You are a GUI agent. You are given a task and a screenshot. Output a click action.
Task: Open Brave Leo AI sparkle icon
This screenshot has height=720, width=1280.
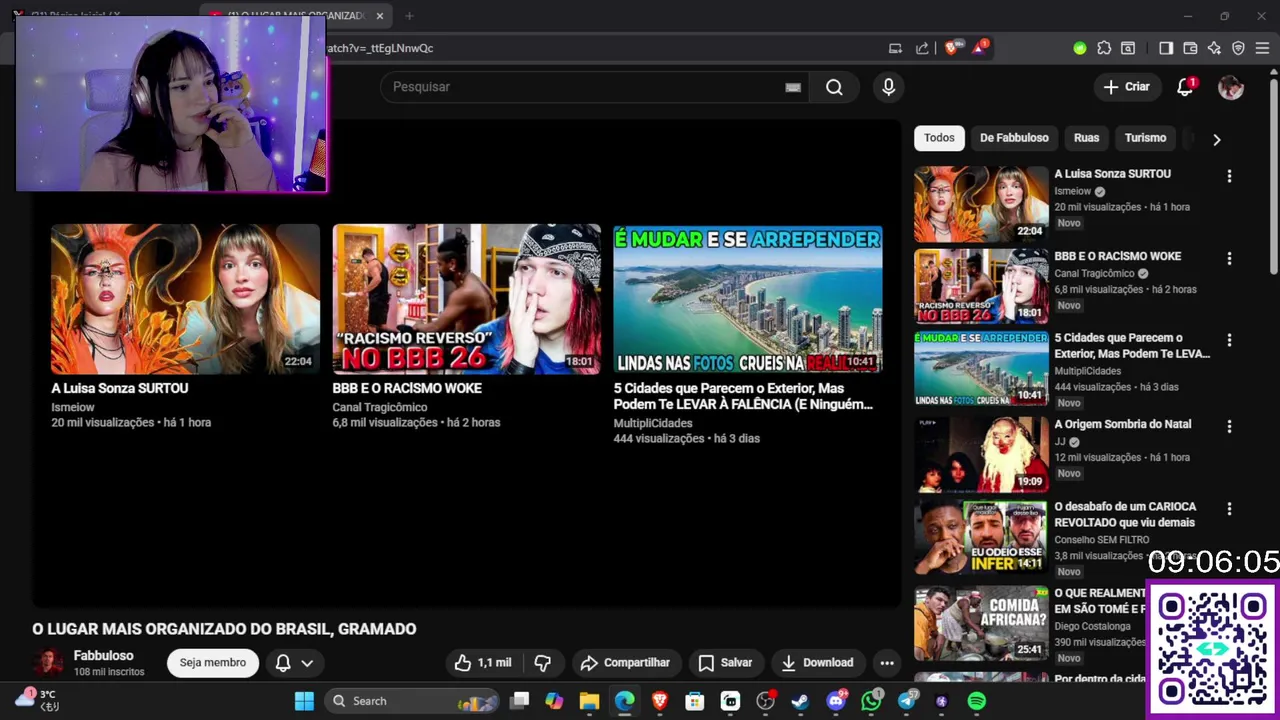tap(1214, 48)
